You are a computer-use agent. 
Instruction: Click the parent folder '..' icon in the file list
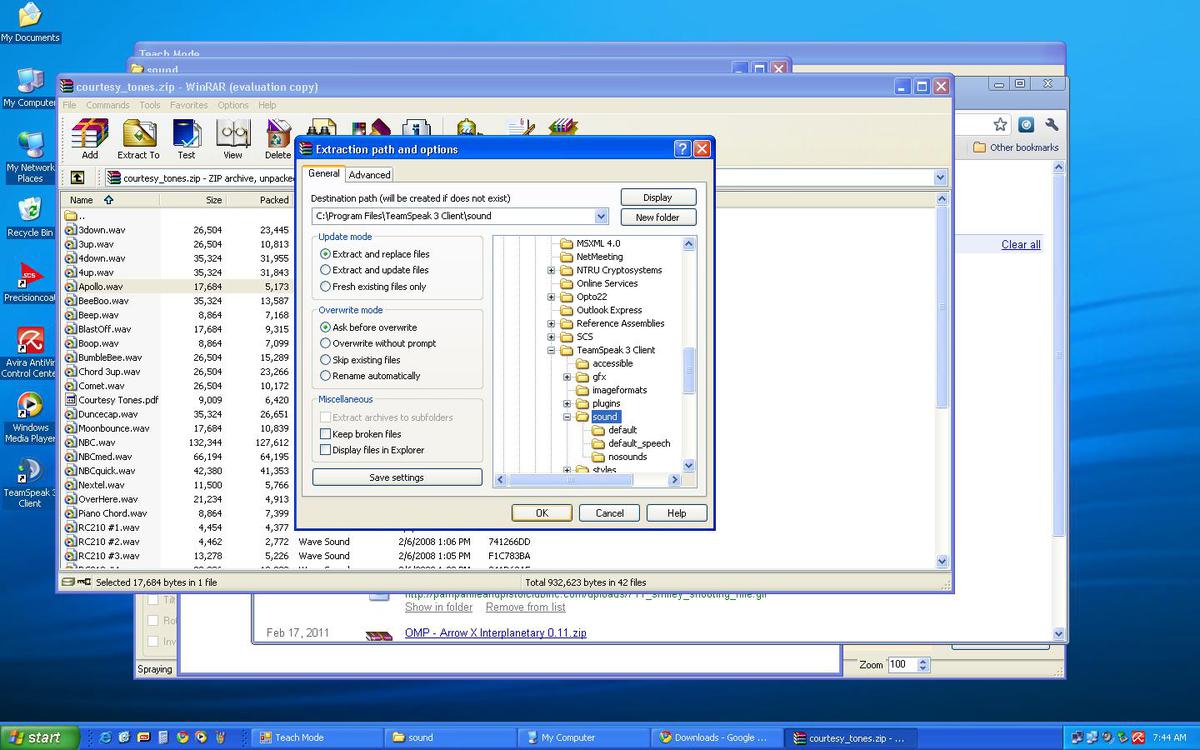[70, 215]
